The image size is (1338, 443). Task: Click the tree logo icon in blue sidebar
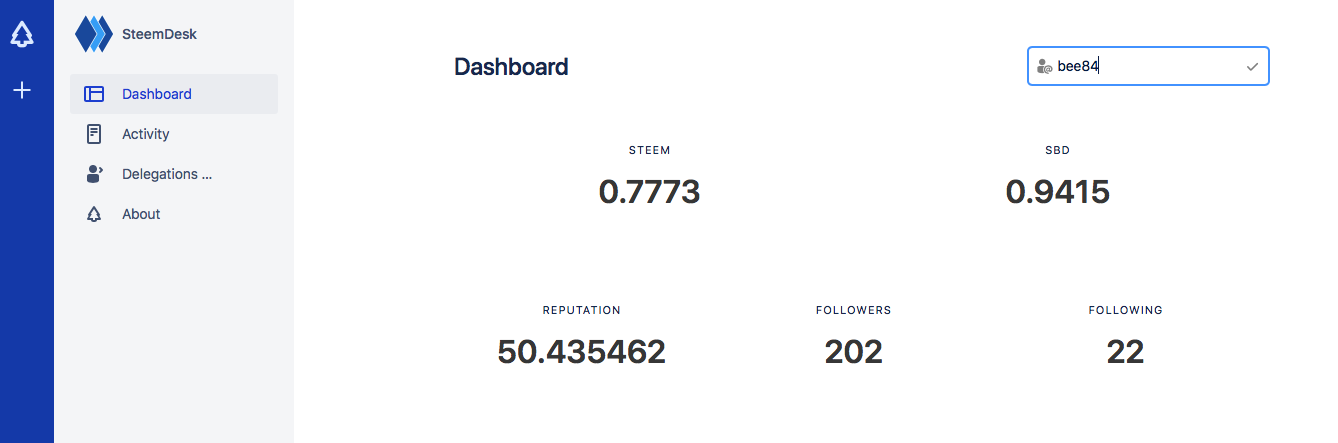(22, 34)
